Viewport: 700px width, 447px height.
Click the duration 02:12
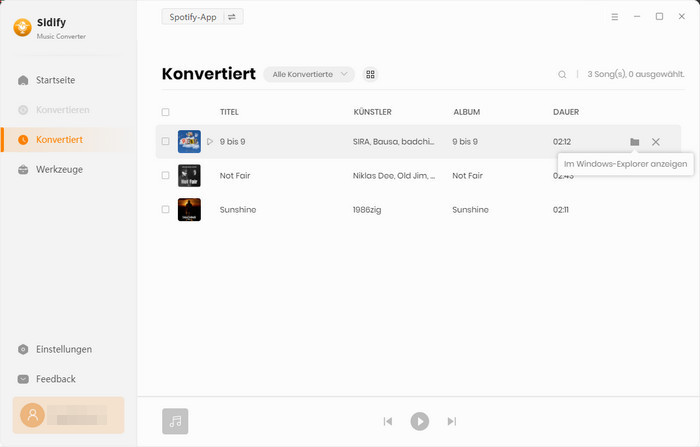pos(562,142)
